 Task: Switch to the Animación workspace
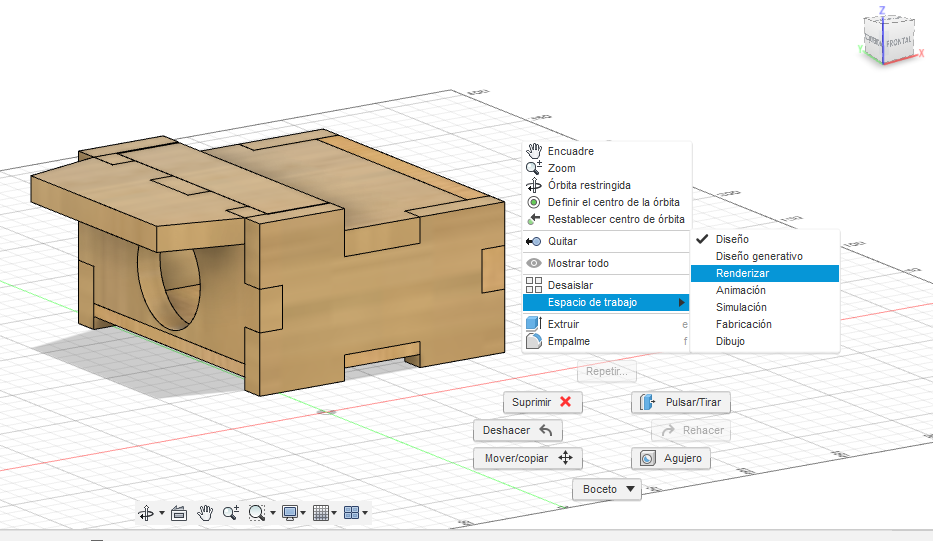[765, 290]
